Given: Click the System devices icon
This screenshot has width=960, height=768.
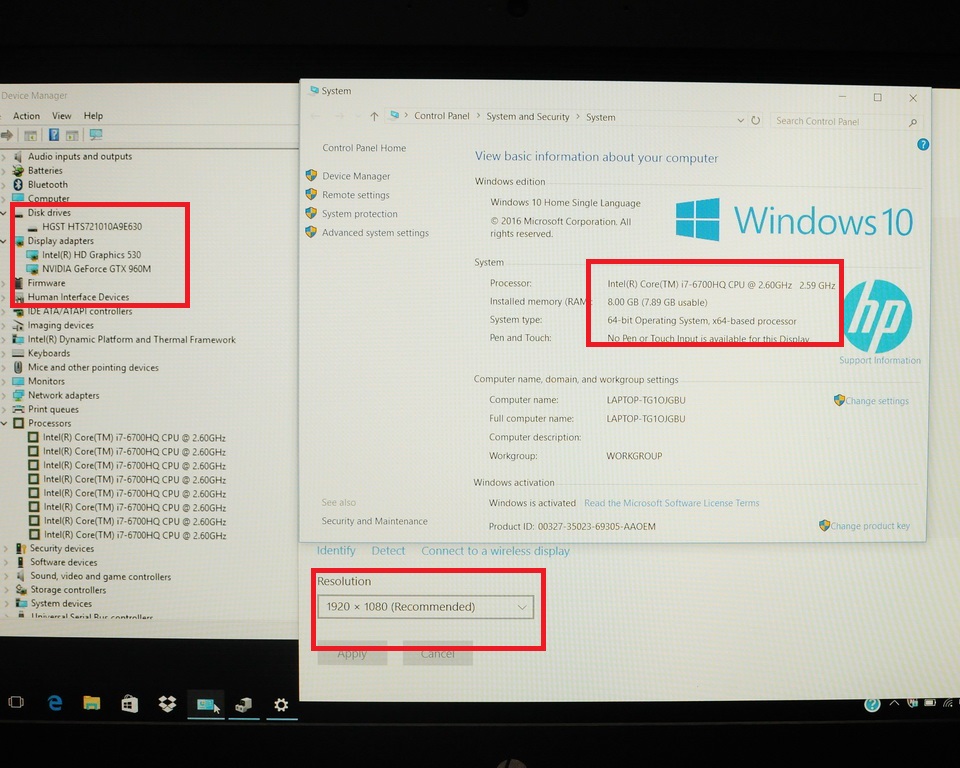Looking at the screenshot, I should coord(21,603).
